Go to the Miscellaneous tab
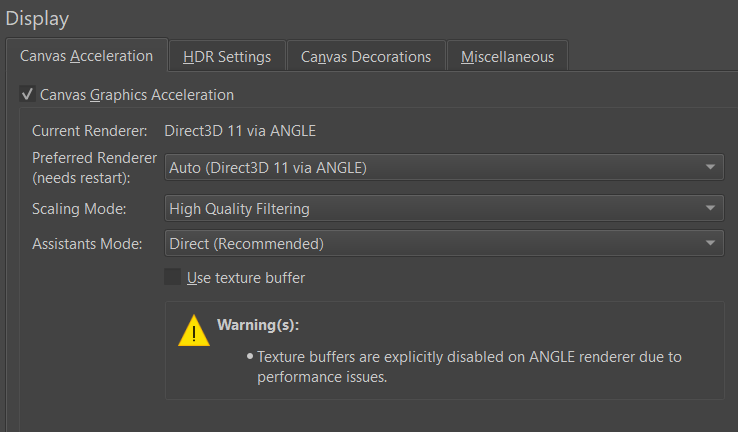Screen dimensions: 738x432 click(x=507, y=57)
